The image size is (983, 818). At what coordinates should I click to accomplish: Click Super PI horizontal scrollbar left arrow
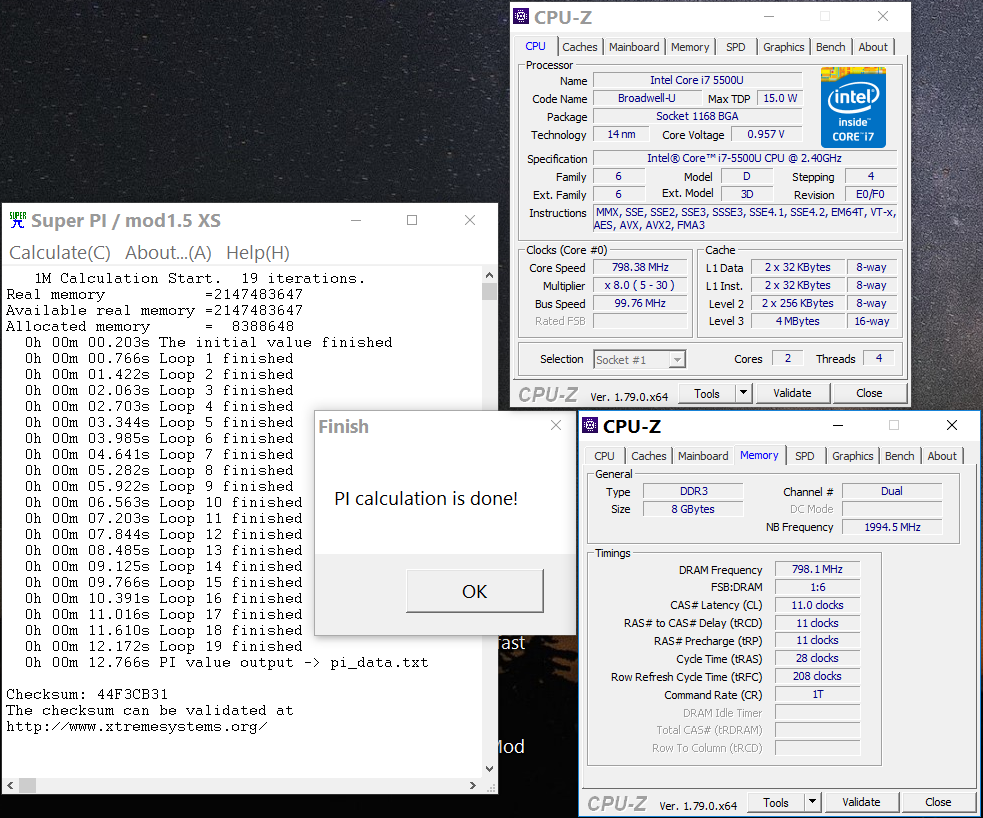click(10, 785)
